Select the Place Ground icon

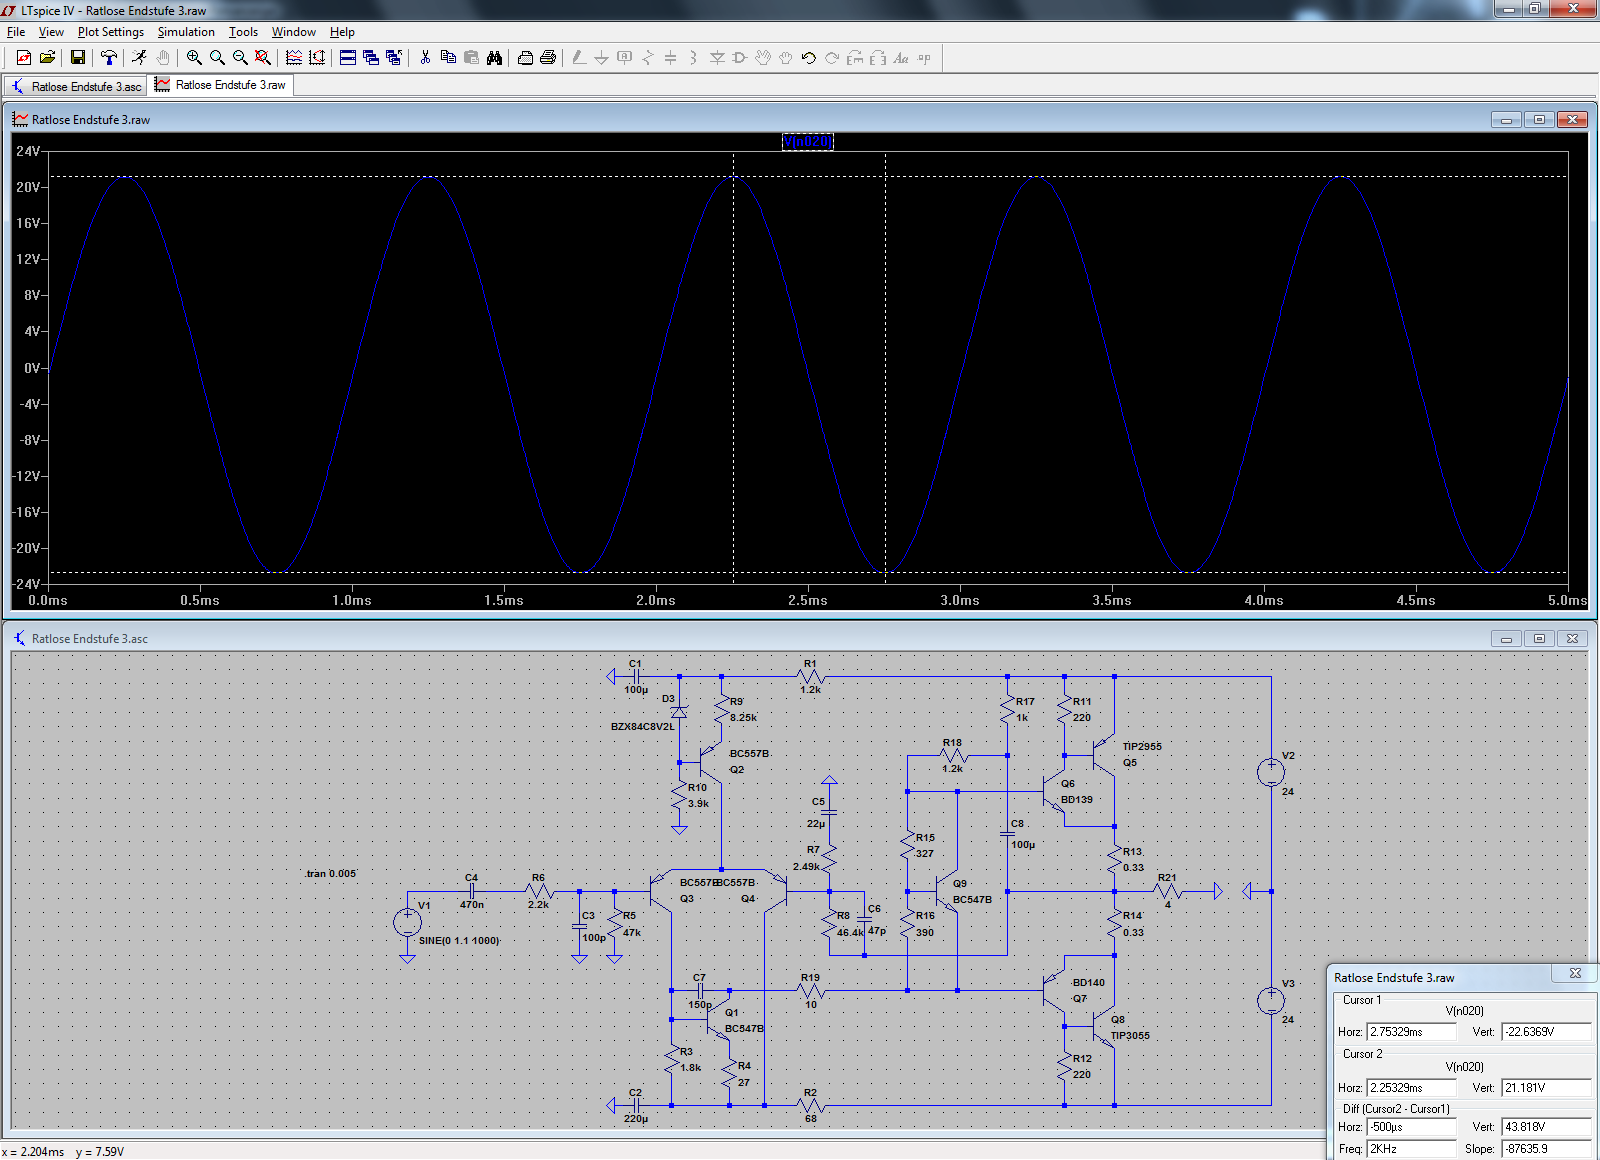pyautogui.click(x=602, y=58)
